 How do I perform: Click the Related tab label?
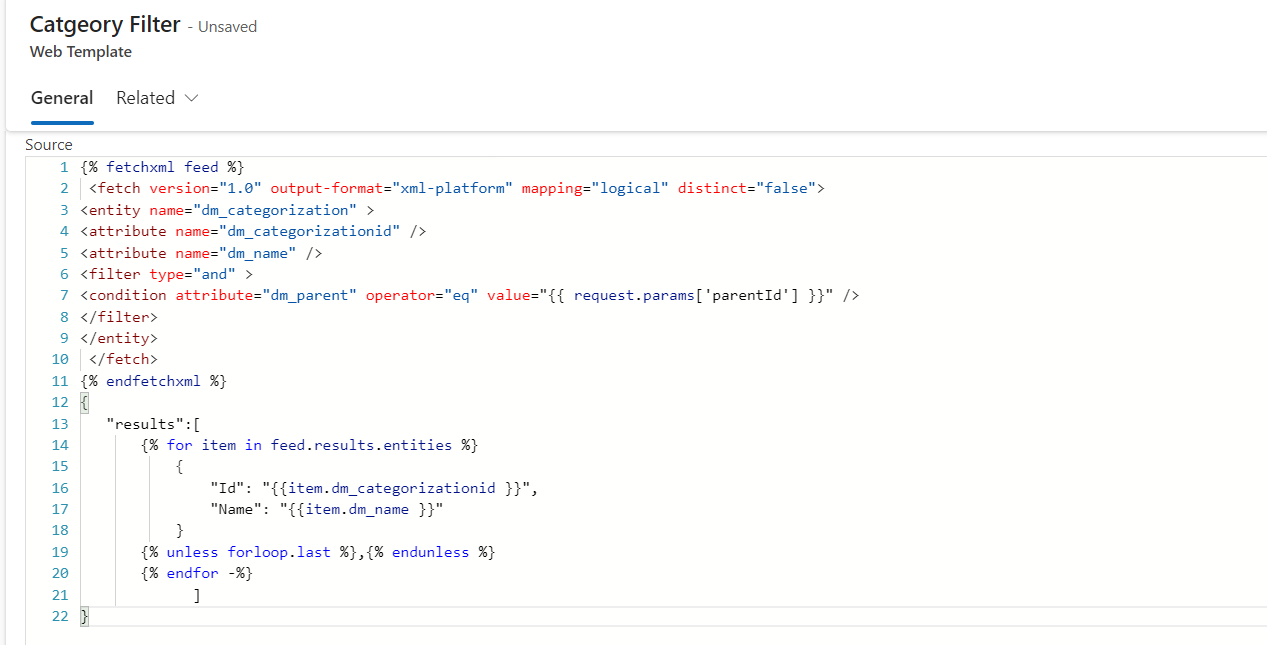click(x=143, y=98)
